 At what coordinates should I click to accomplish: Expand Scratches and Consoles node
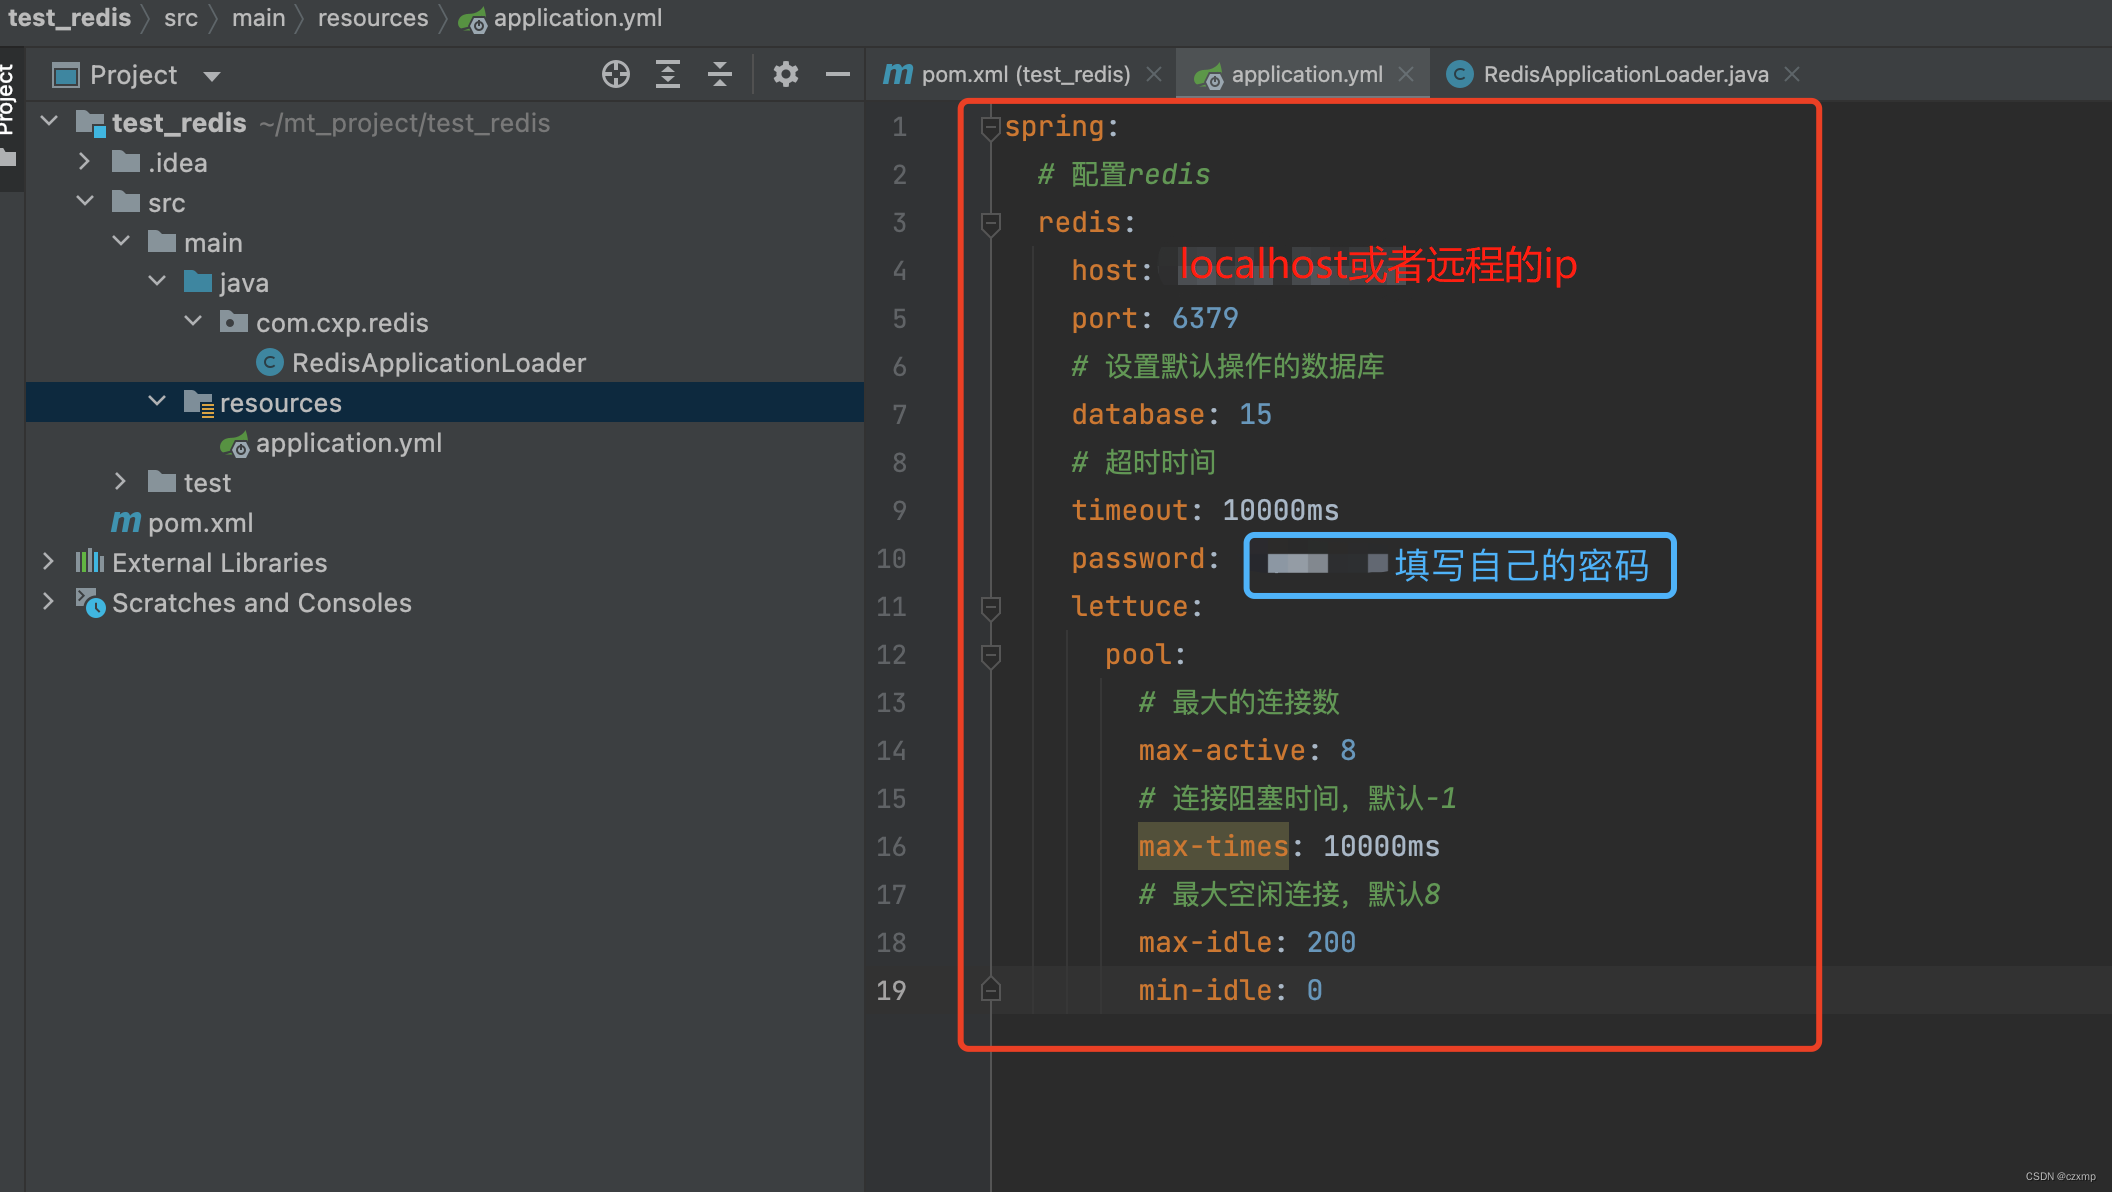pos(49,602)
